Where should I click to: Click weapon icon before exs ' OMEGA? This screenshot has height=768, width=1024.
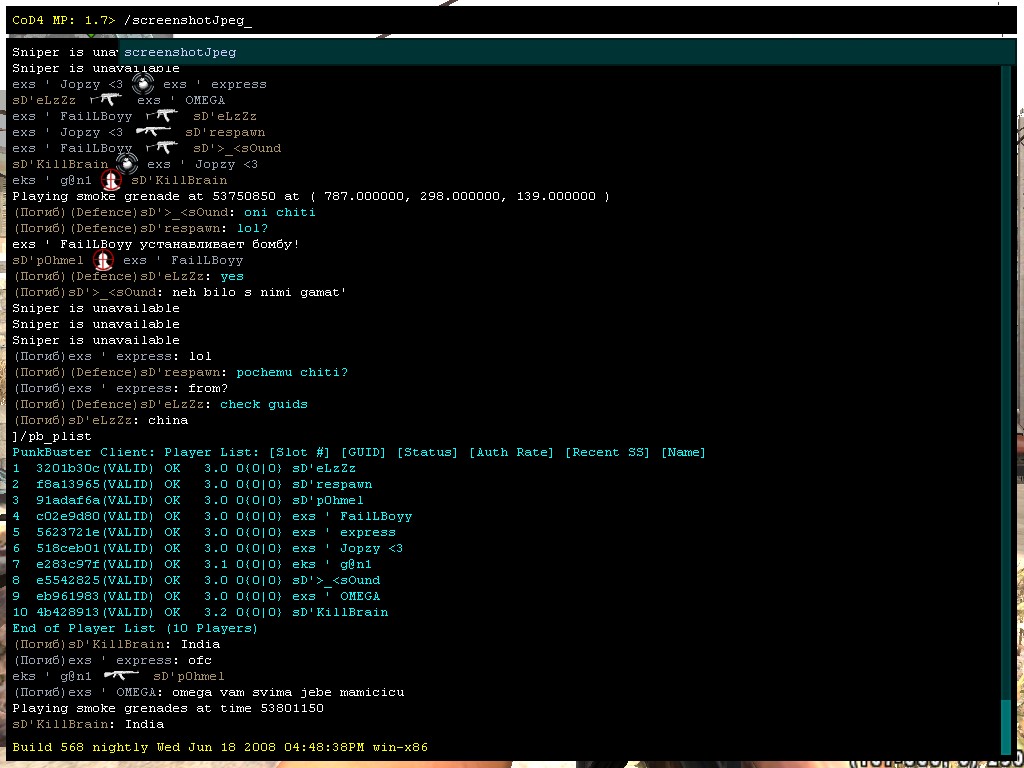tap(106, 100)
